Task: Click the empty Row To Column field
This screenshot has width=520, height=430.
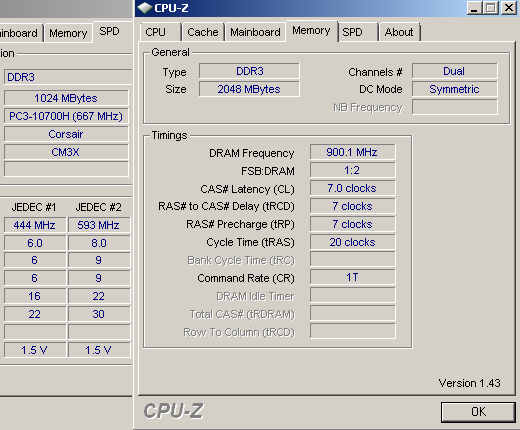Action: [353, 331]
